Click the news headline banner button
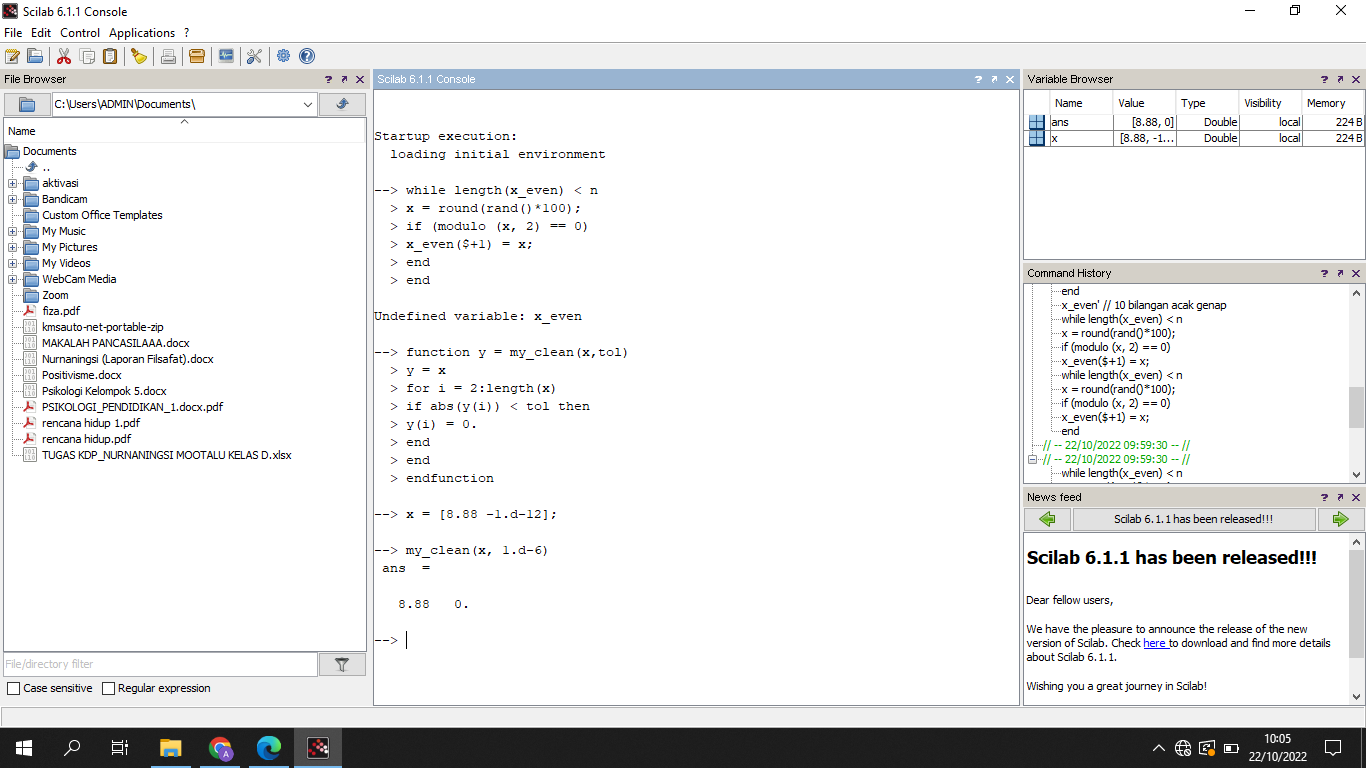The width and height of the screenshot is (1366, 768). (1194, 519)
